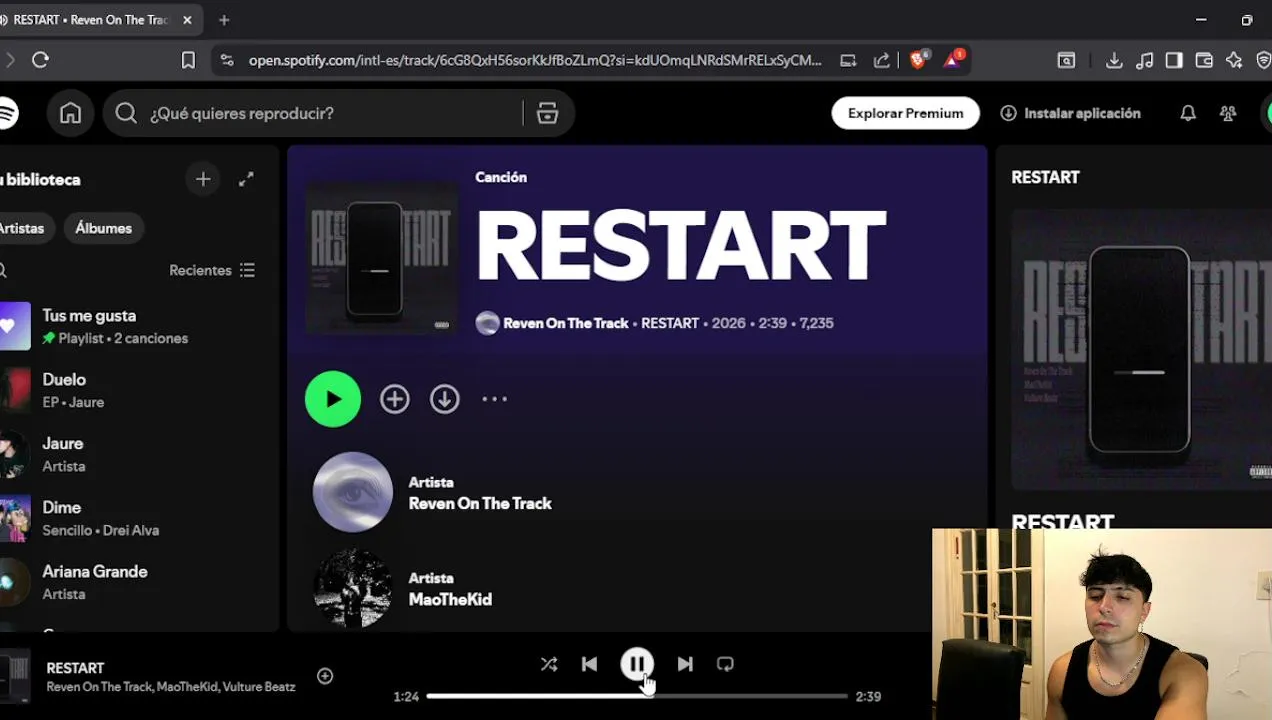This screenshot has height=720, width=1272.
Task: Click RESTART album link in song metadata
Action: point(670,323)
